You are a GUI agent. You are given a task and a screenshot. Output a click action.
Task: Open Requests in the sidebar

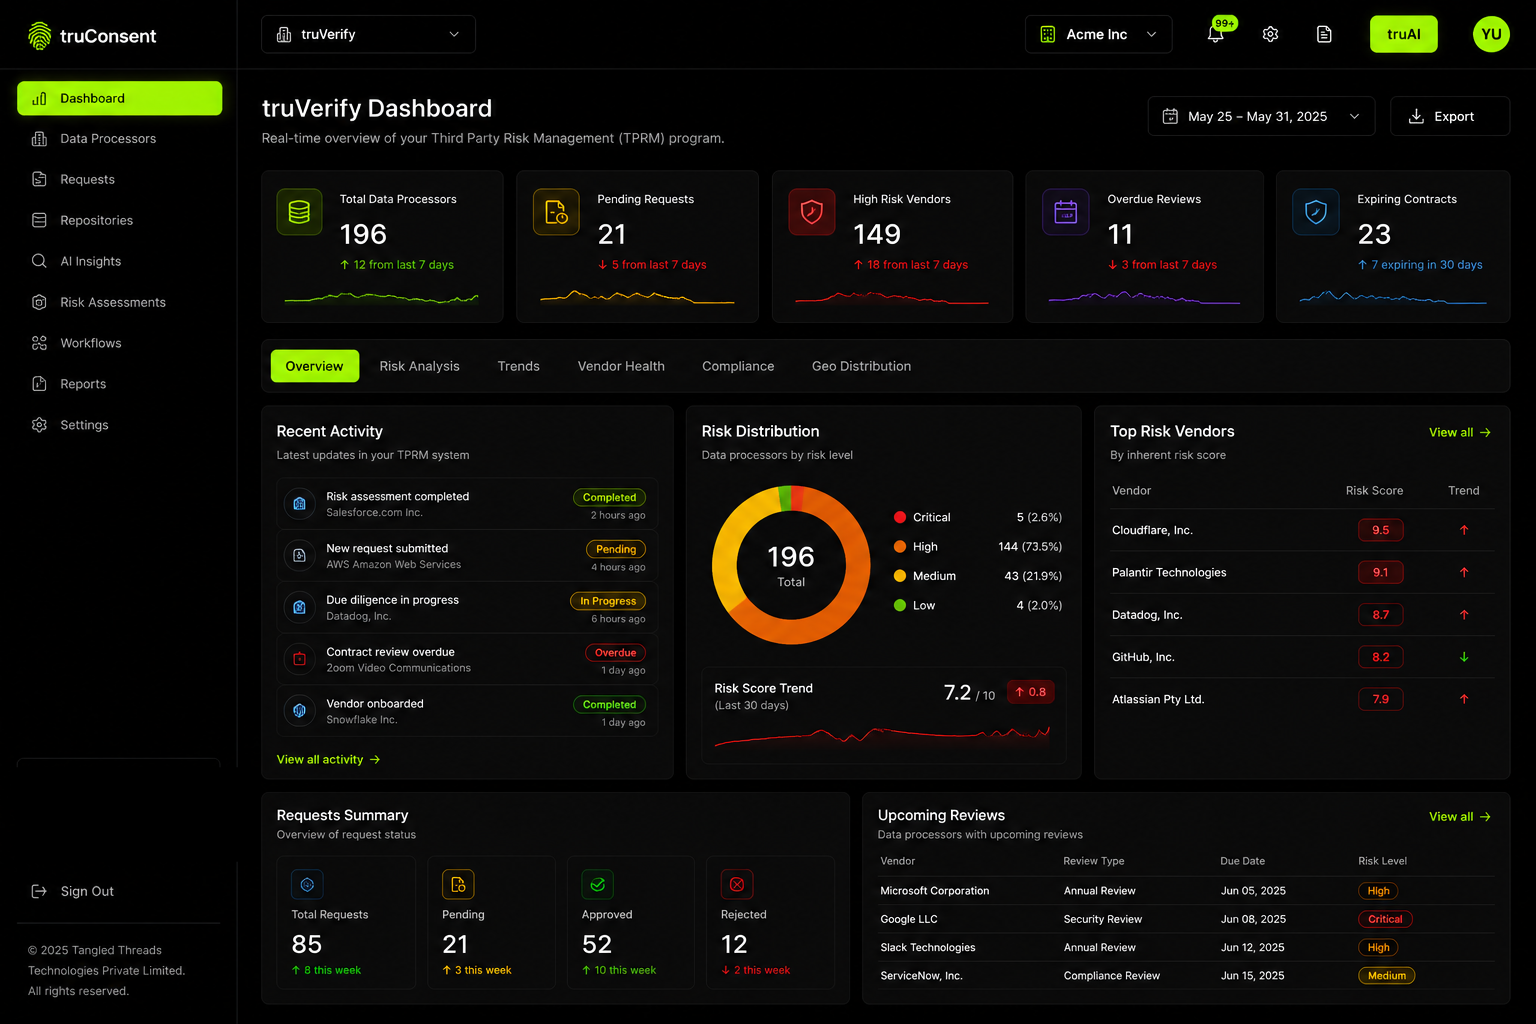coord(119,180)
